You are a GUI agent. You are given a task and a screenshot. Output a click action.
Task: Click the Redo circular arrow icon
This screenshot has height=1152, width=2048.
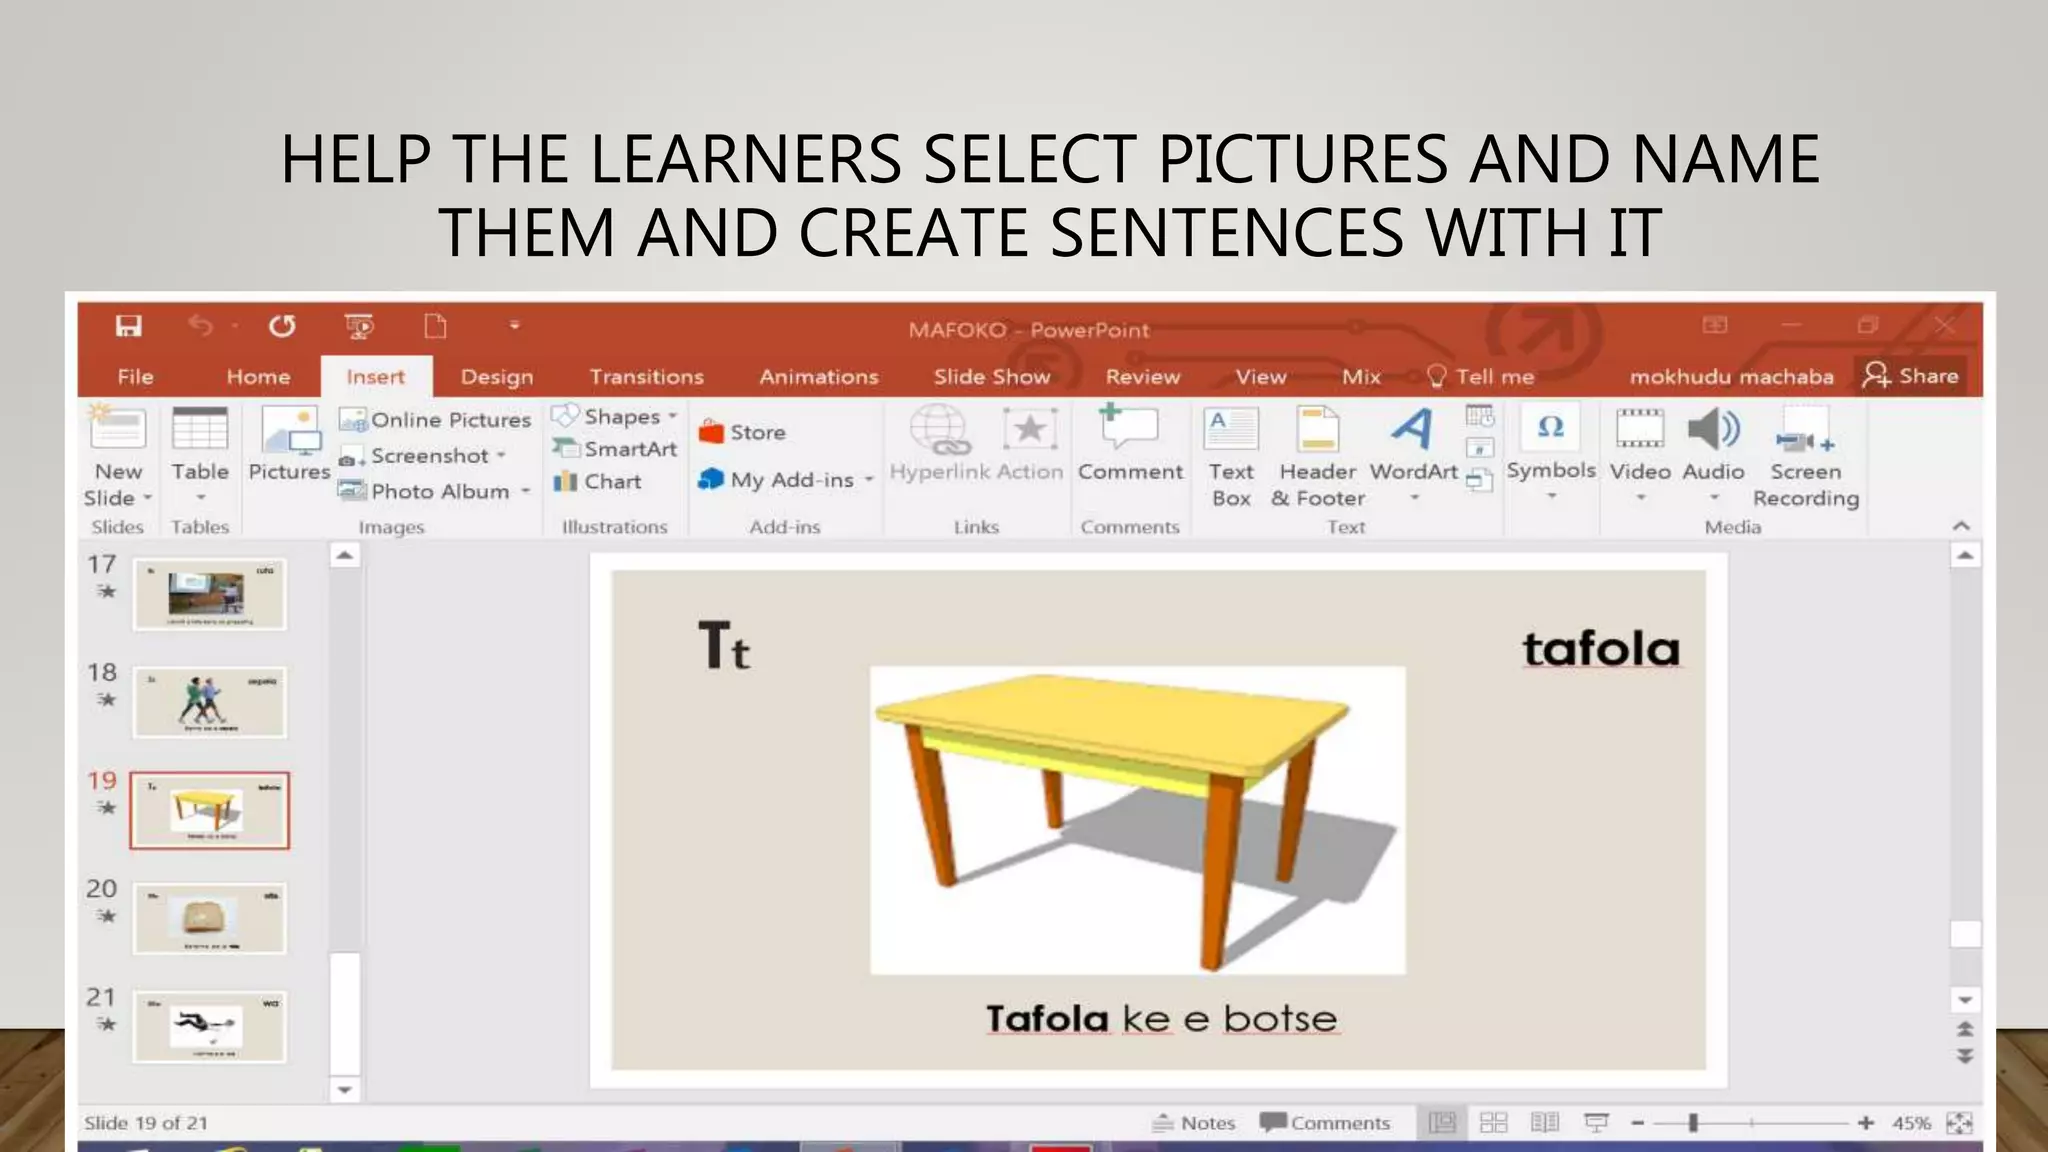[282, 326]
